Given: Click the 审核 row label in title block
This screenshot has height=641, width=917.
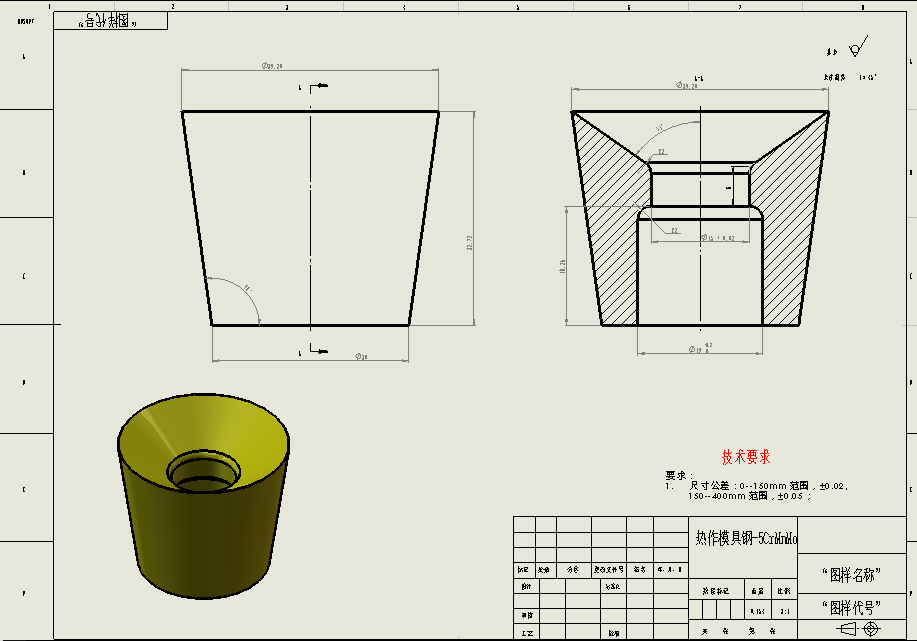Looking at the screenshot, I should click(x=526, y=615).
